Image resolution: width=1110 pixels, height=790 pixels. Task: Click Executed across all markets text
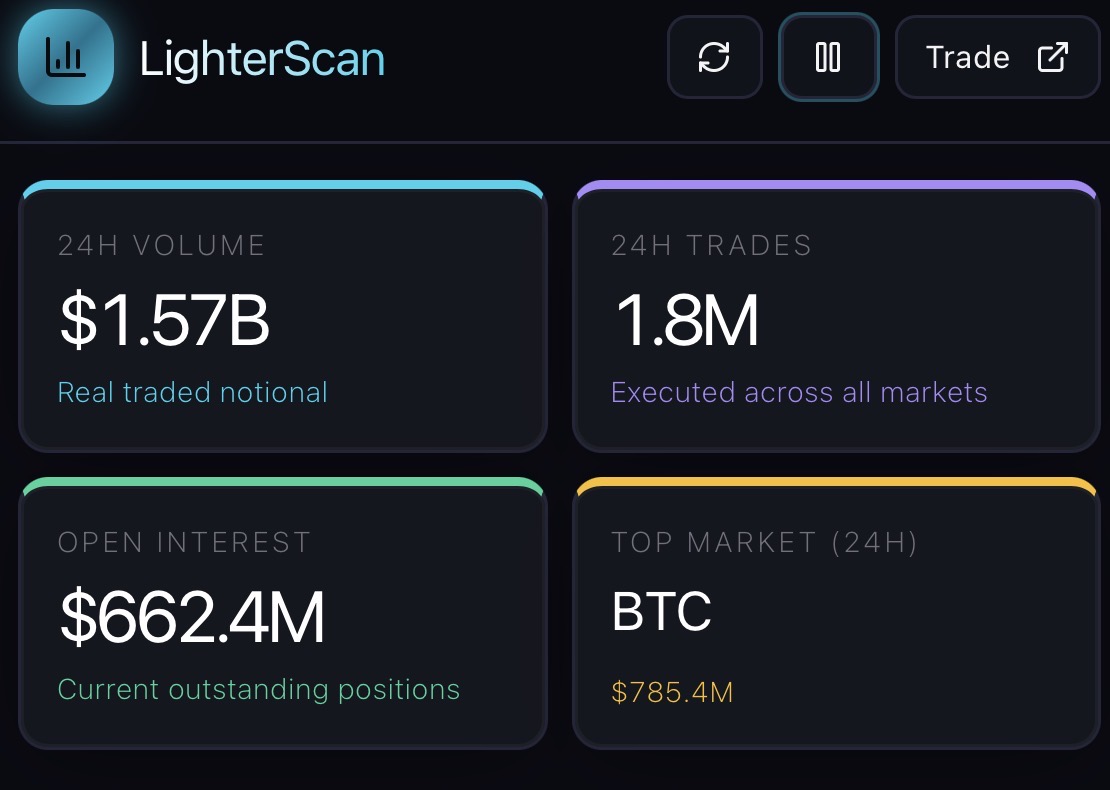799,392
